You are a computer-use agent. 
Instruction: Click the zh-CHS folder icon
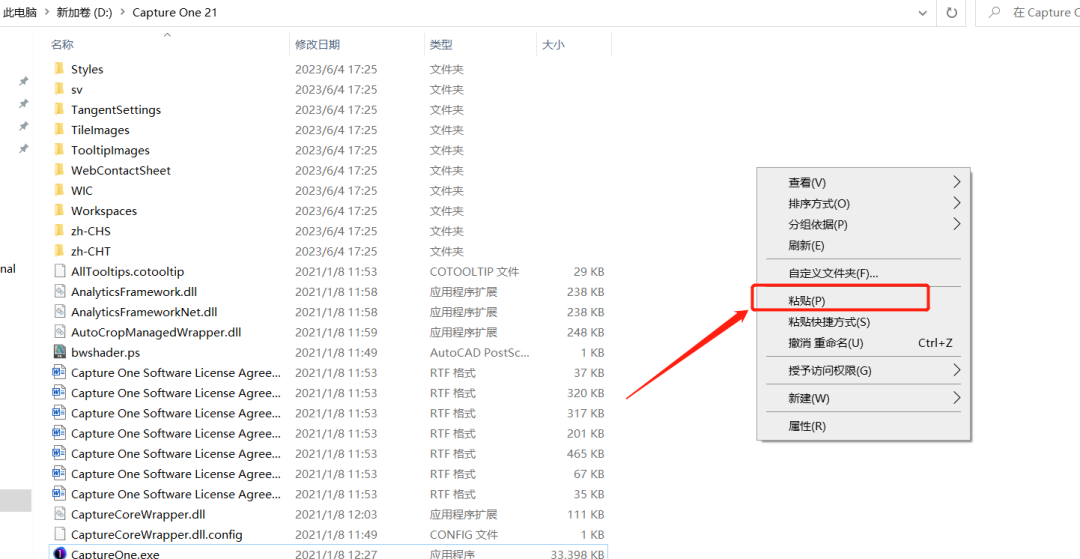tap(59, 231)
